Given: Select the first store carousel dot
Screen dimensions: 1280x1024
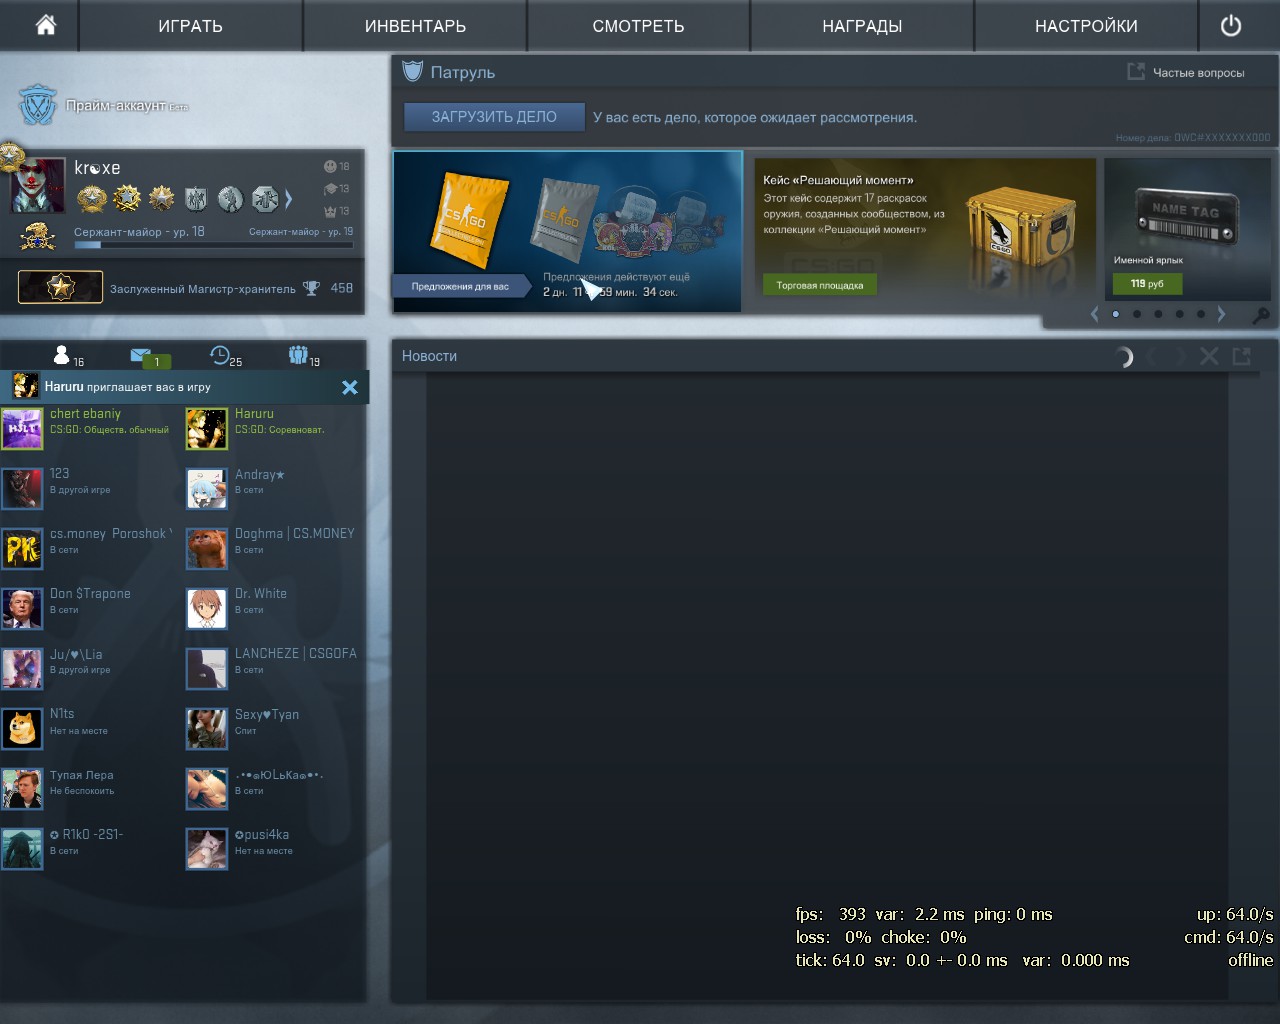Looking at the screenshot, I should 1116,314.
